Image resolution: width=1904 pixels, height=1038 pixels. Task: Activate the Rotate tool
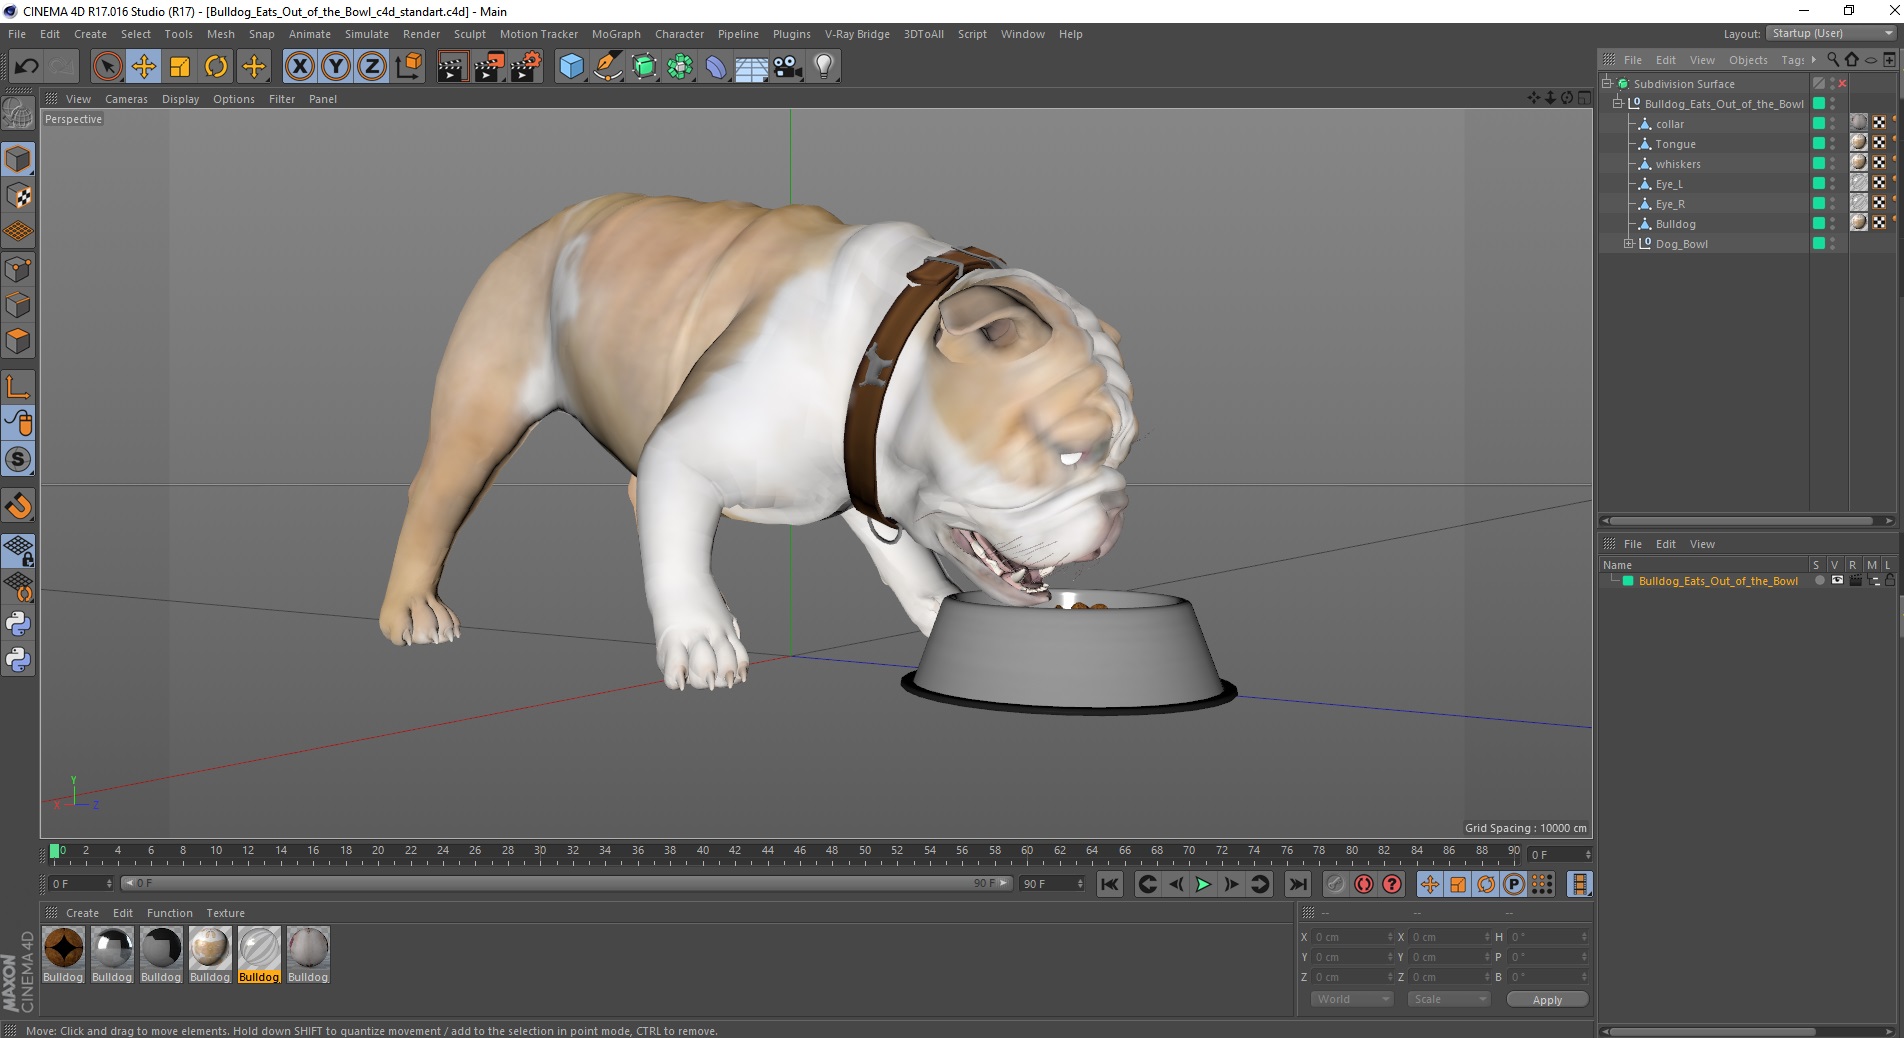coord(216,67)
